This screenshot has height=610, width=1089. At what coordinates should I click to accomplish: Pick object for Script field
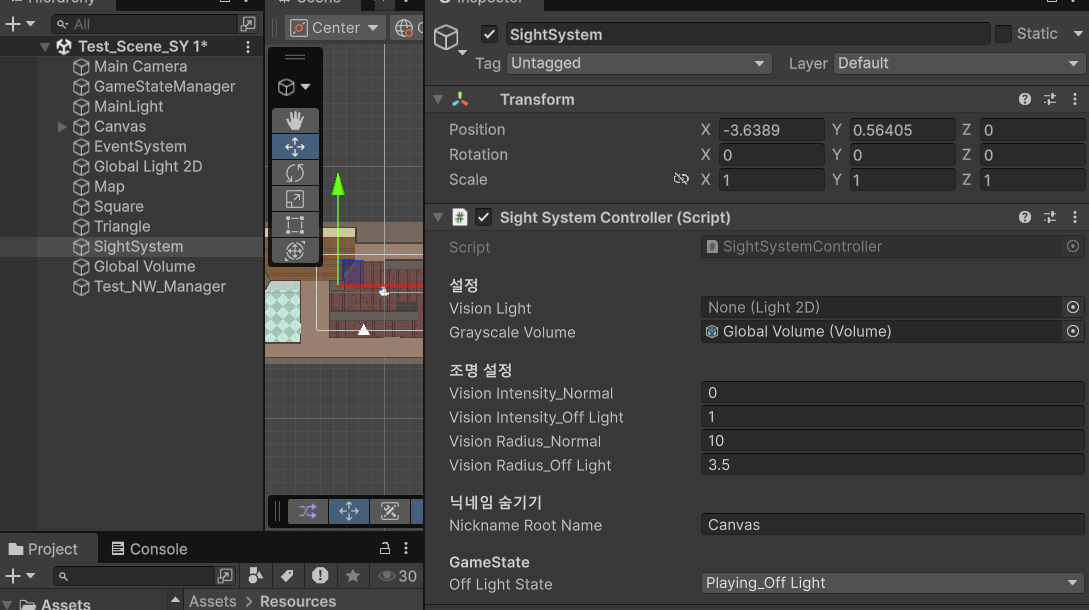1072,247
